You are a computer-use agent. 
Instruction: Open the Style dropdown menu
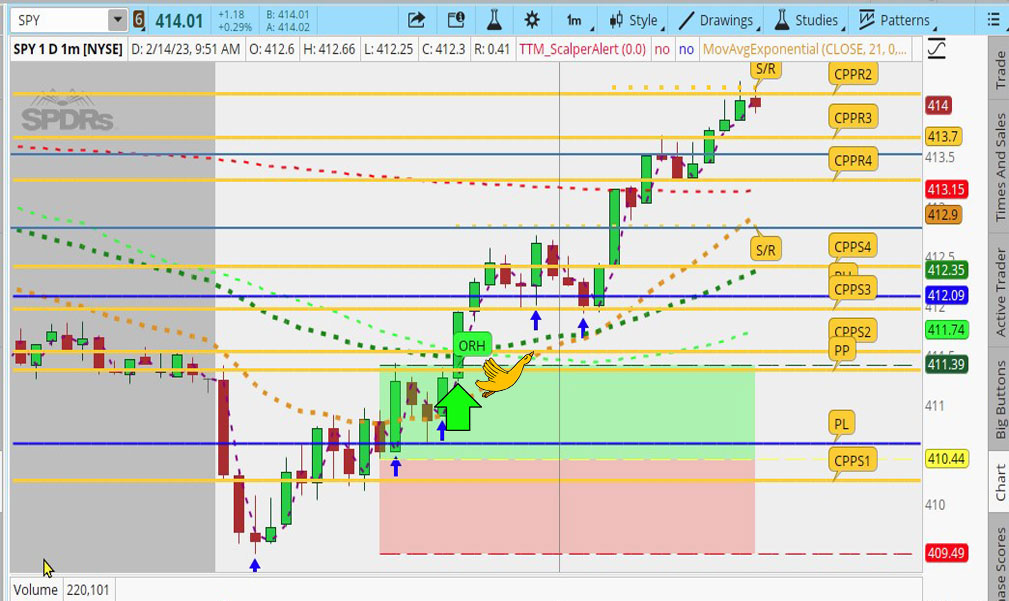(634, 21)
